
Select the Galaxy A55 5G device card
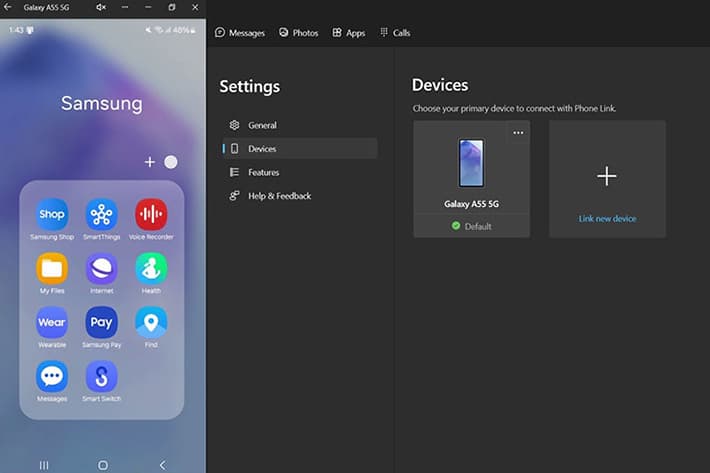pos(471,179)
